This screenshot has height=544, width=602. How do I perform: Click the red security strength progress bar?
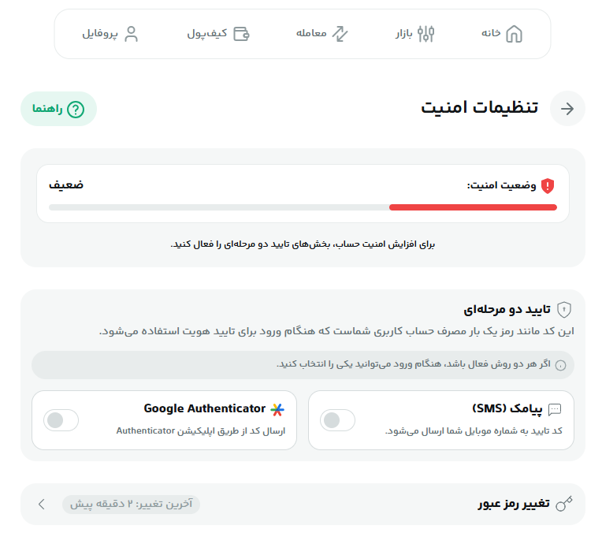(473, 207)
